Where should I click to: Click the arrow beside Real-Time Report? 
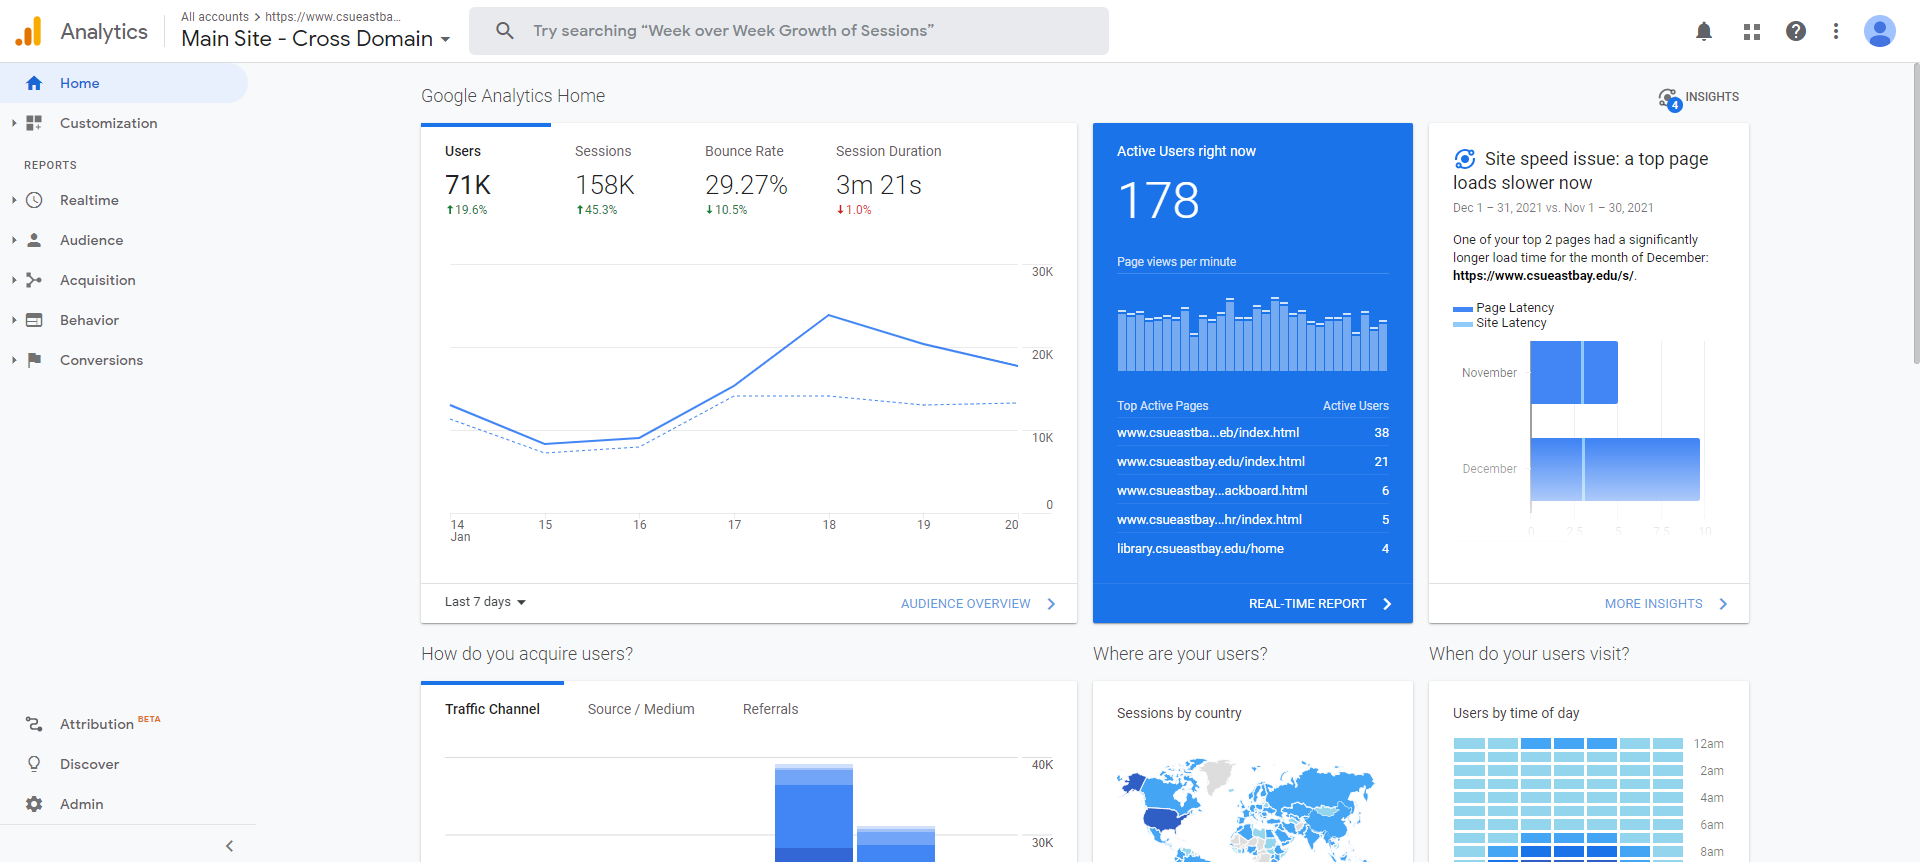coord(1387,604)
